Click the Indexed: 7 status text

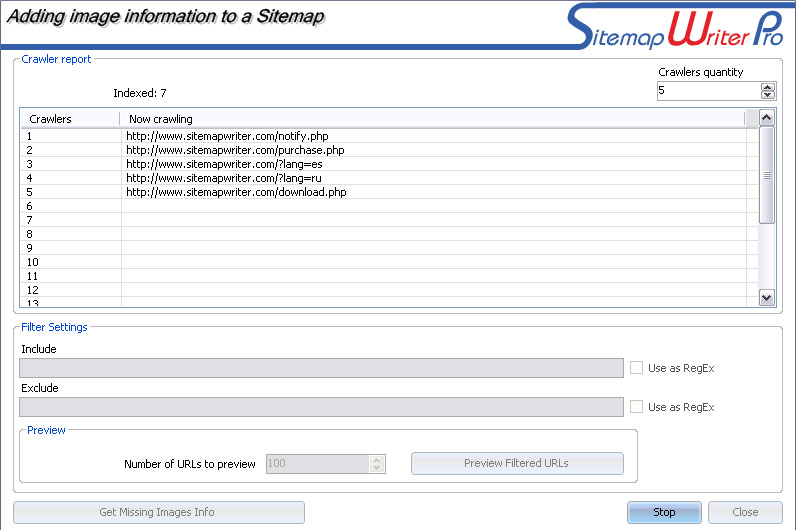140,93
